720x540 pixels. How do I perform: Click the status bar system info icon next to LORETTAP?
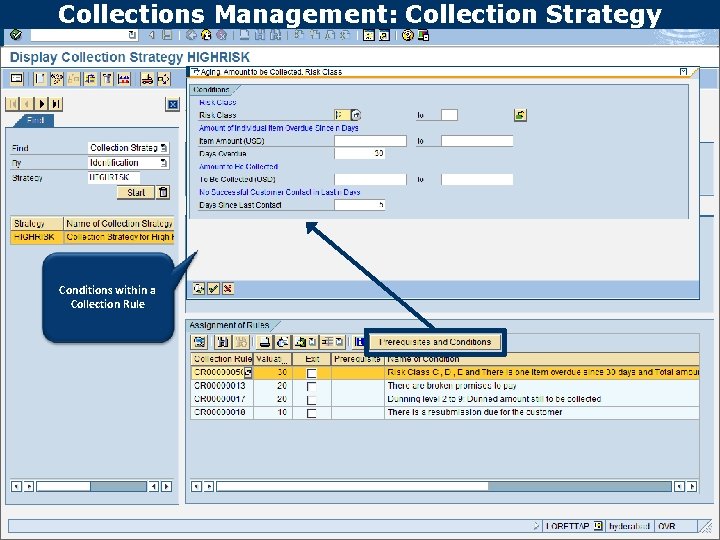tap(598, 526)
